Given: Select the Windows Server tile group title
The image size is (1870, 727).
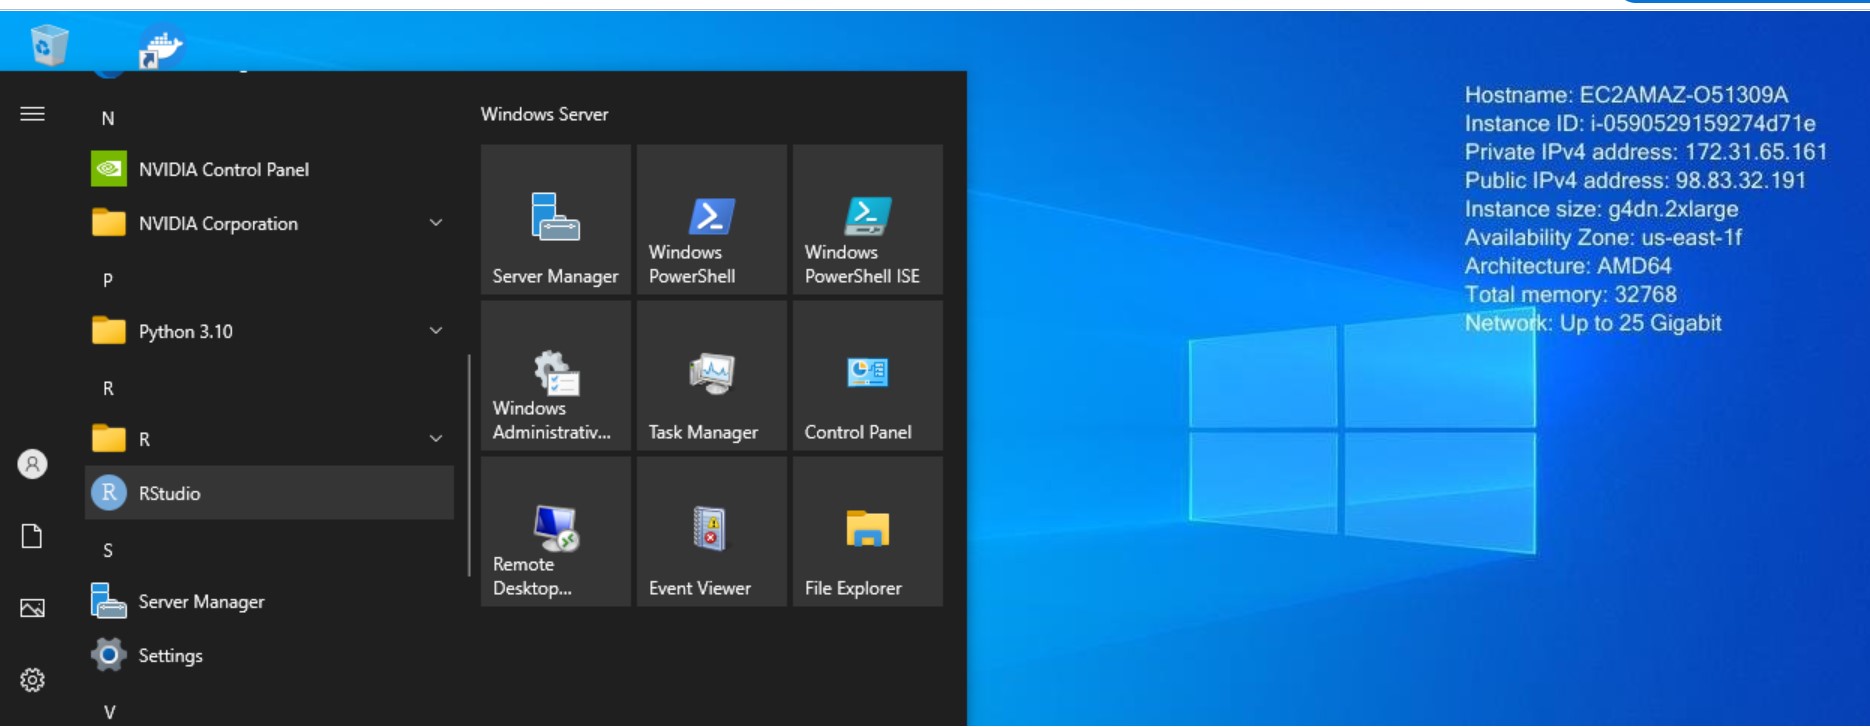Looking at the screenshot, I should (544, 114).
